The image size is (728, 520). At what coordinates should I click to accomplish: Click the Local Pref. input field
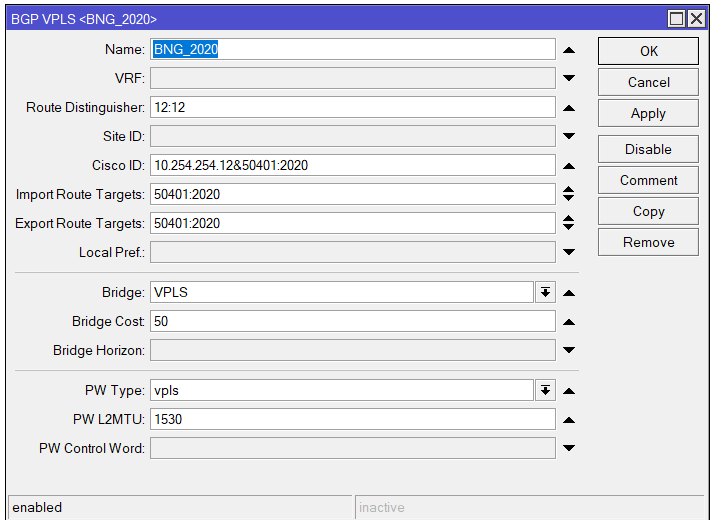pyautogui.click(x=353, y=252)
